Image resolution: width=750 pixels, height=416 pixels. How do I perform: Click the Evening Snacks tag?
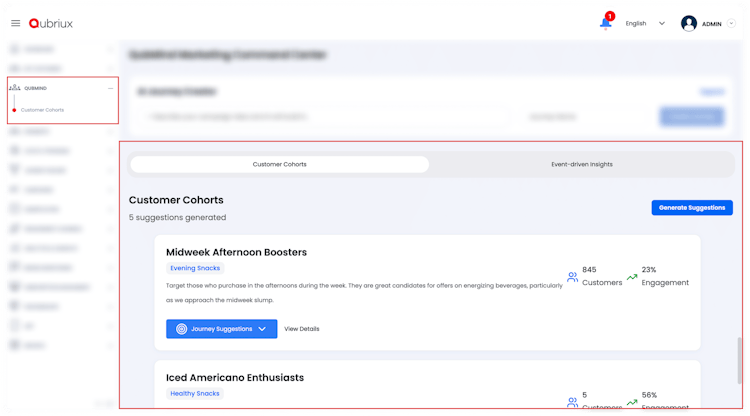(x=194, y=268)
